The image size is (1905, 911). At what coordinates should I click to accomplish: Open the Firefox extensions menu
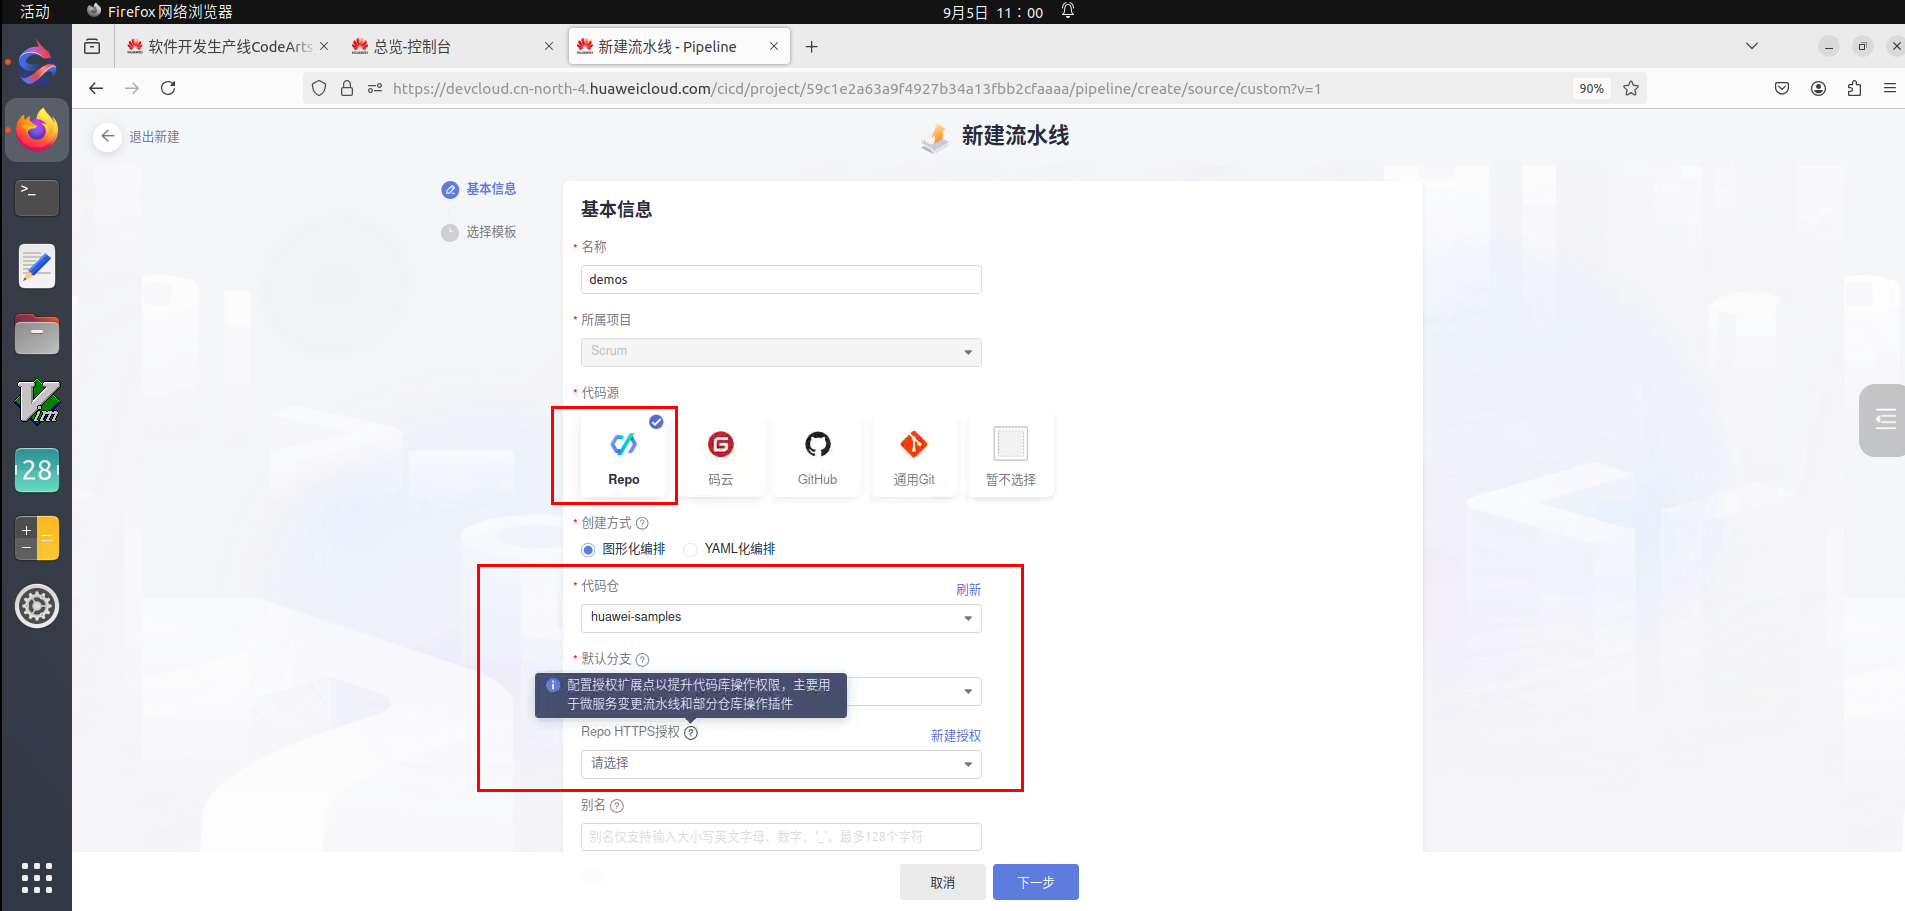coord(1854,88)
